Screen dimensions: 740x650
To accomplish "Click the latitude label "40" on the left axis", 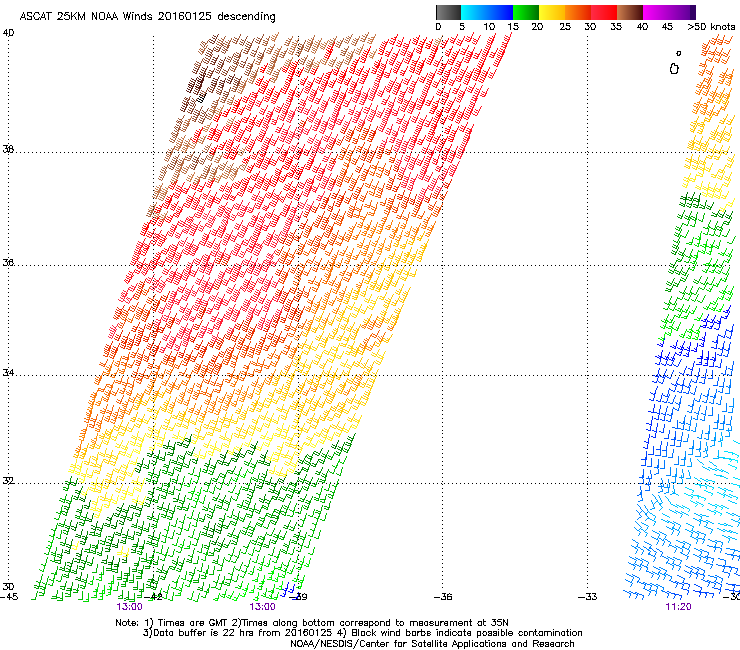I will (x=8, y=33).
